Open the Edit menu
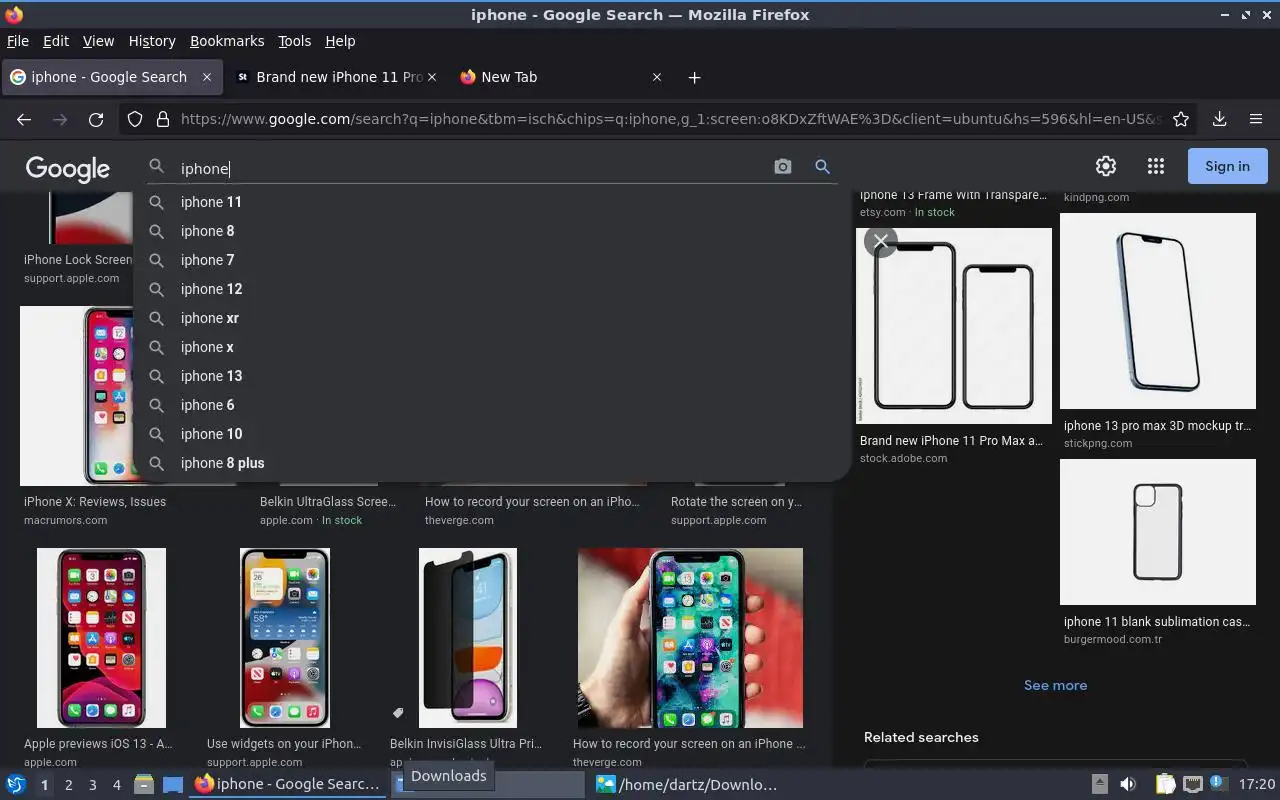This screenshot has width=1280, height=800. pos(56,41)
